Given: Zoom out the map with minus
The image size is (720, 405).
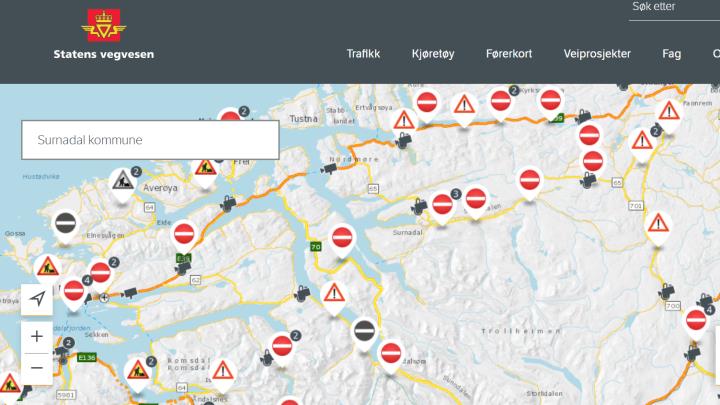Looking at the screenshot, I should [x=37, y=368].
